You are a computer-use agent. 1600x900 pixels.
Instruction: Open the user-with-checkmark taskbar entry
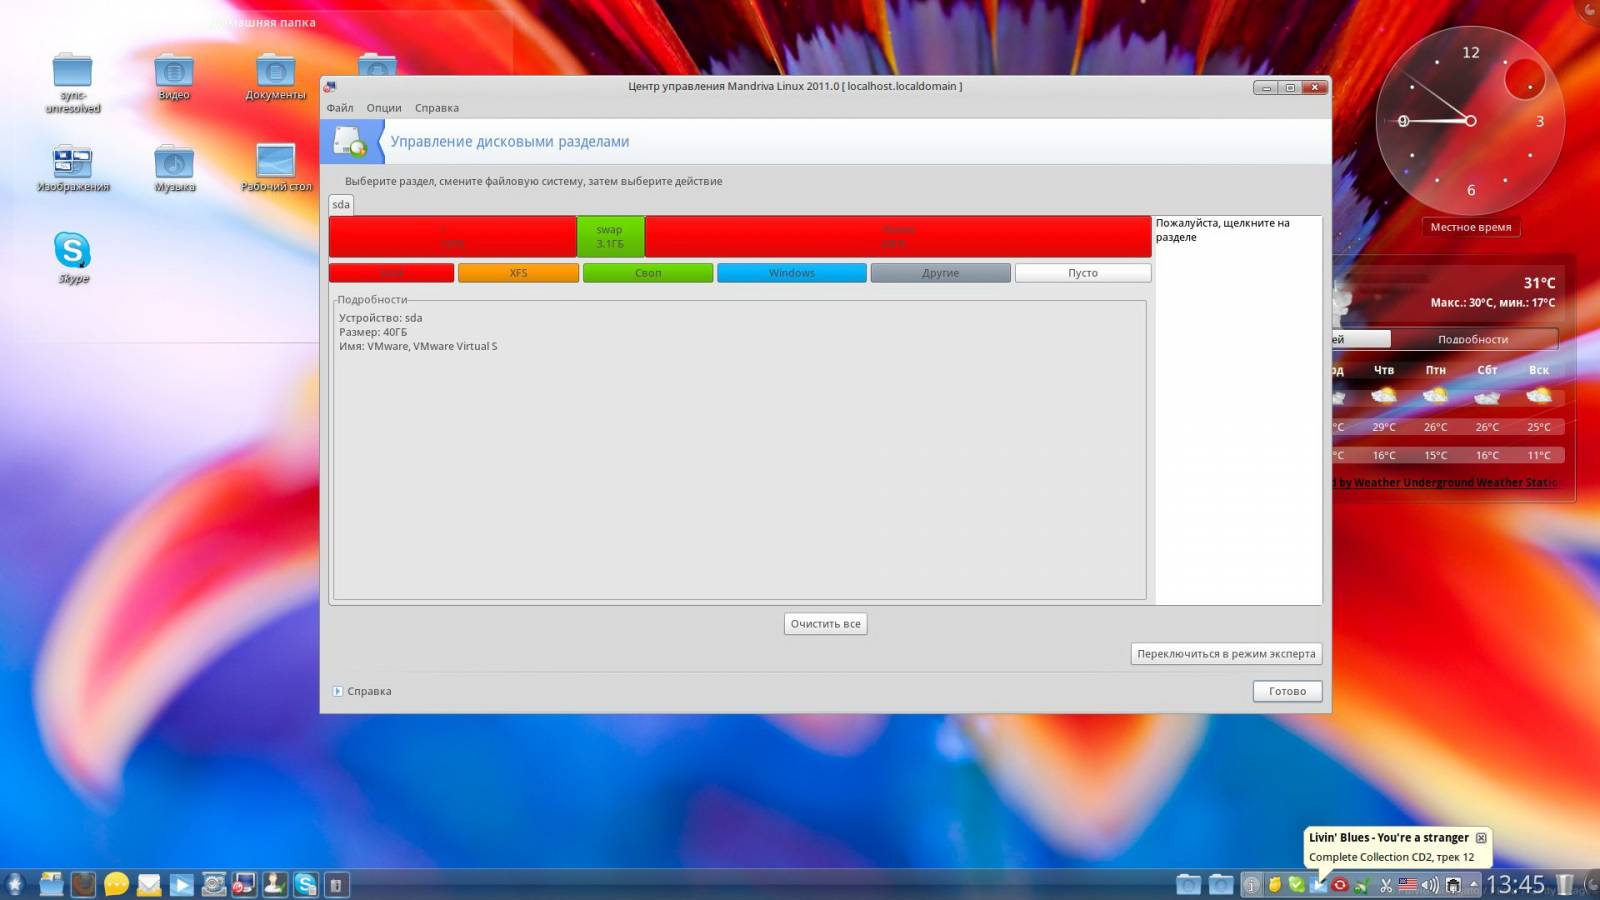275,884
